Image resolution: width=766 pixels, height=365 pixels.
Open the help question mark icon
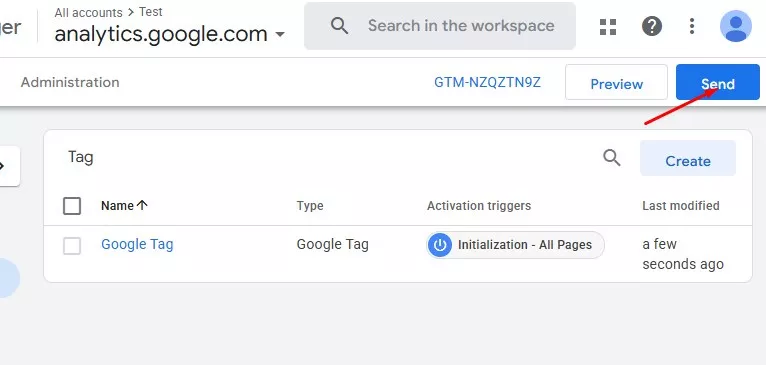click(652, 26)
